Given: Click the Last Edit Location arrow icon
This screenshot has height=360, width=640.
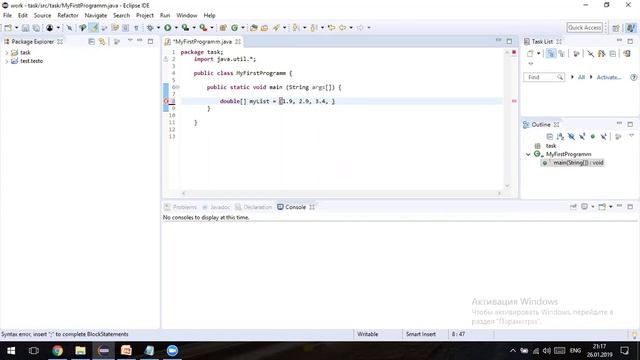Looking at the screenshot, I should click(331, 28).
